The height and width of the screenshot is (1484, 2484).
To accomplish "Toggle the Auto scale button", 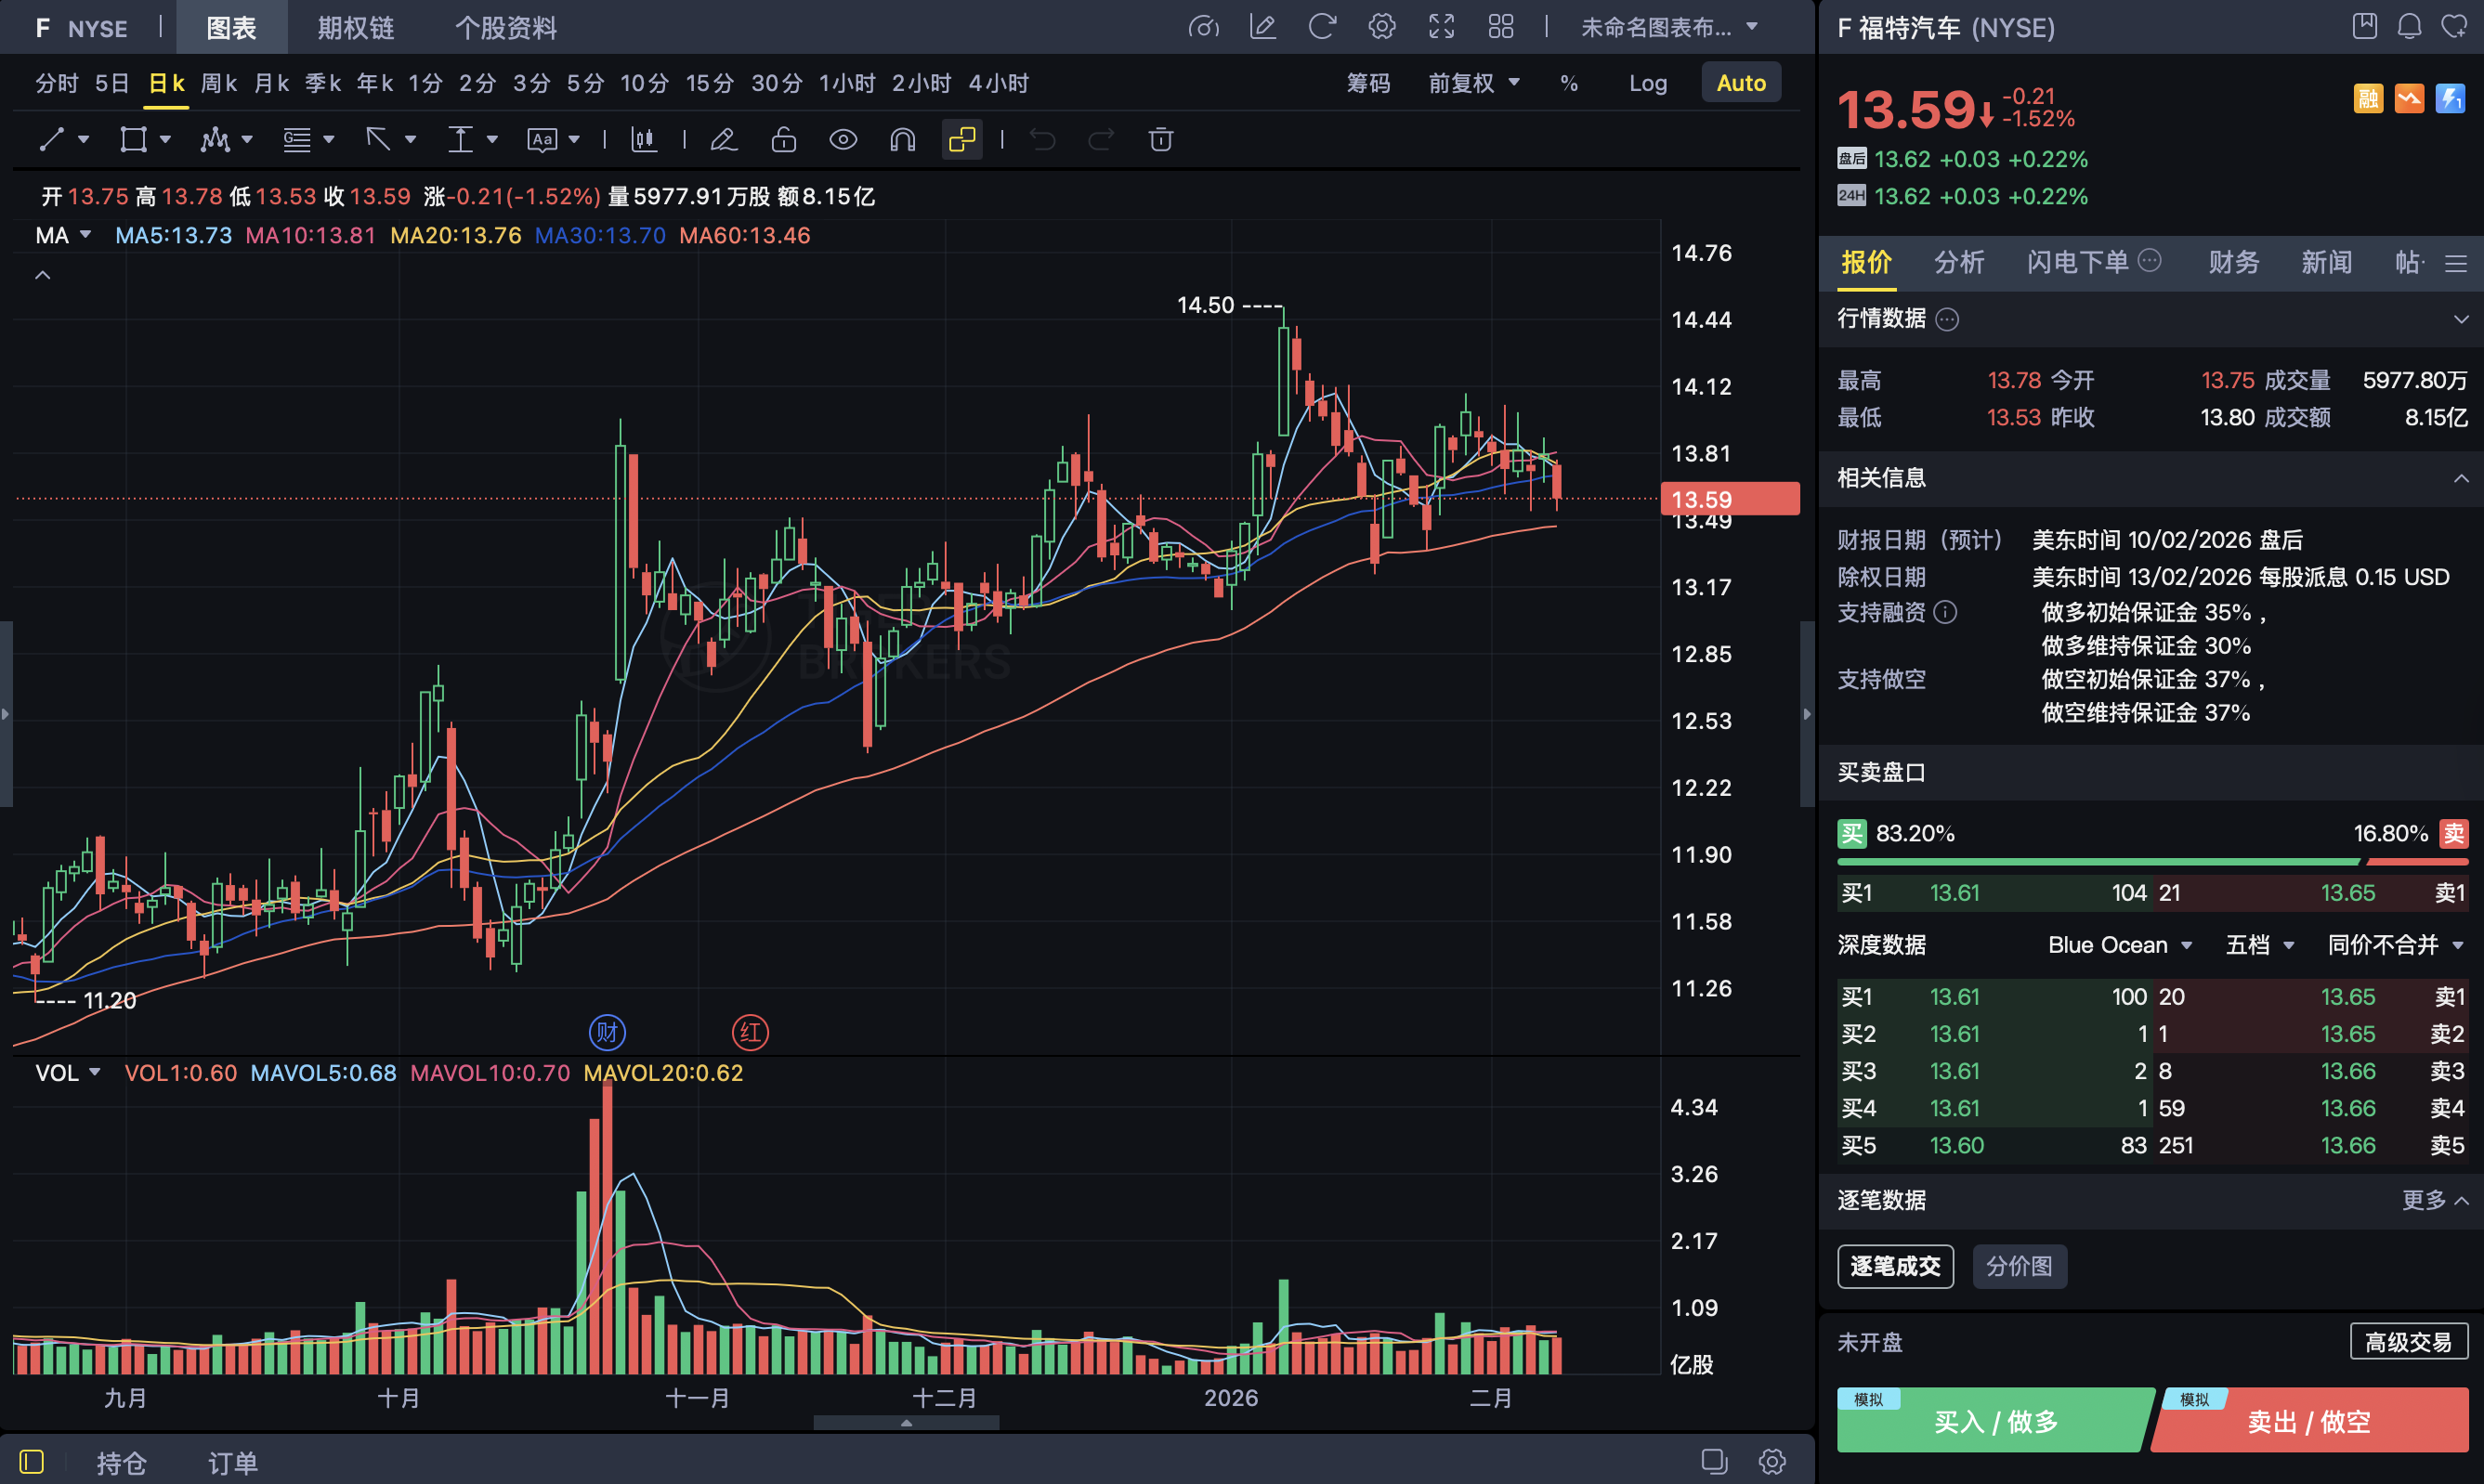I will pyautogui.click(x=1740, y=83).
